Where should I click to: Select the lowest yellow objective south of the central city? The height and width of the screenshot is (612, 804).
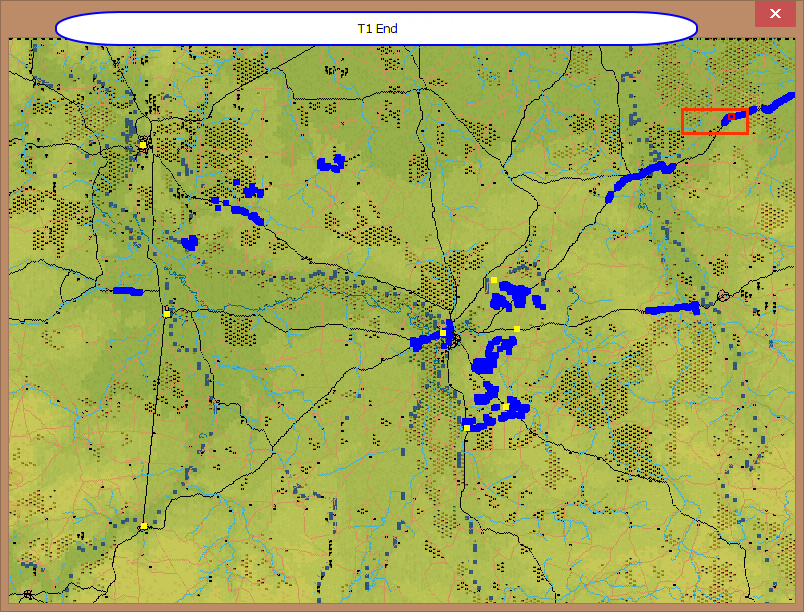click(x=466, y=427)
